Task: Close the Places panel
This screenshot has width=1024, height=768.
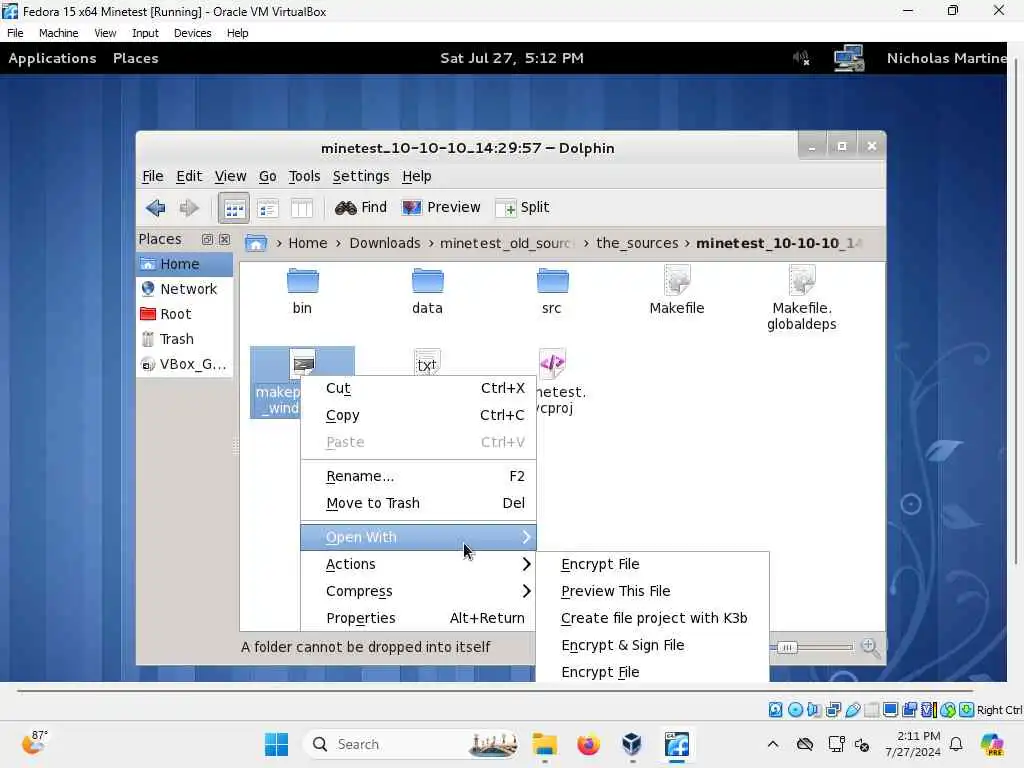Action: pos(224,239)
